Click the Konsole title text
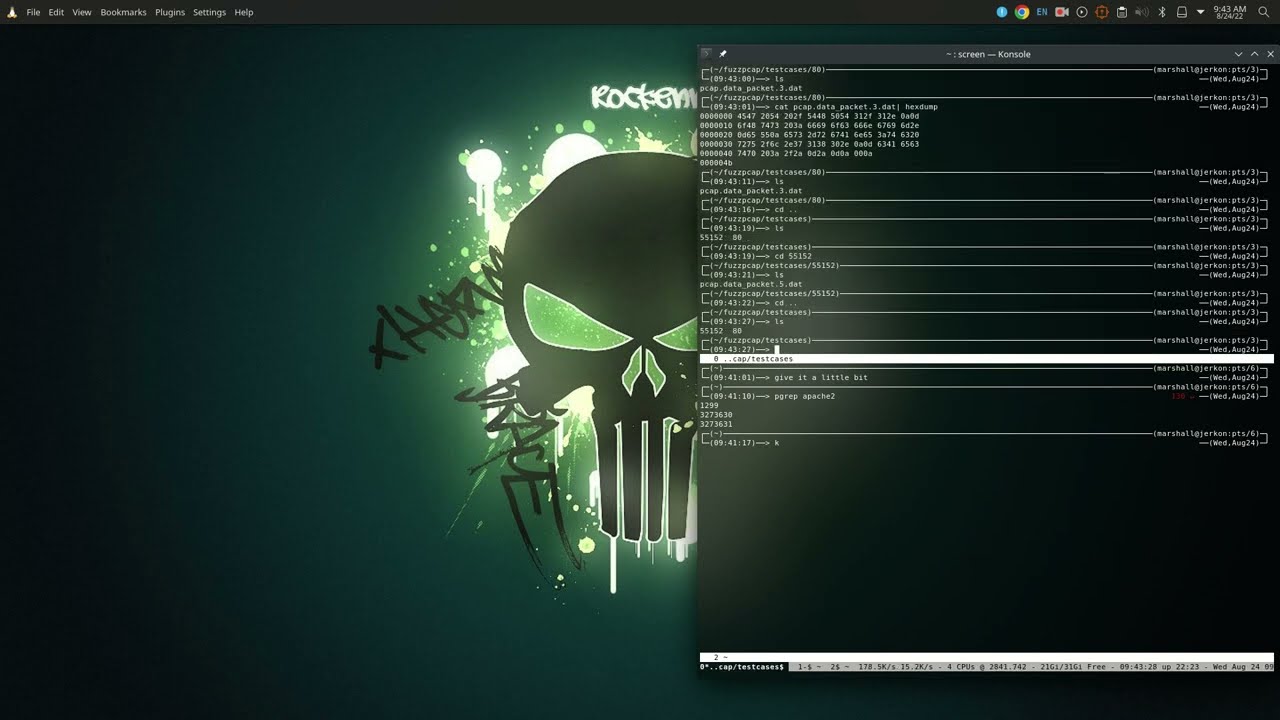The height and width of the screenshot is (720, 1280). pos(988,54)
